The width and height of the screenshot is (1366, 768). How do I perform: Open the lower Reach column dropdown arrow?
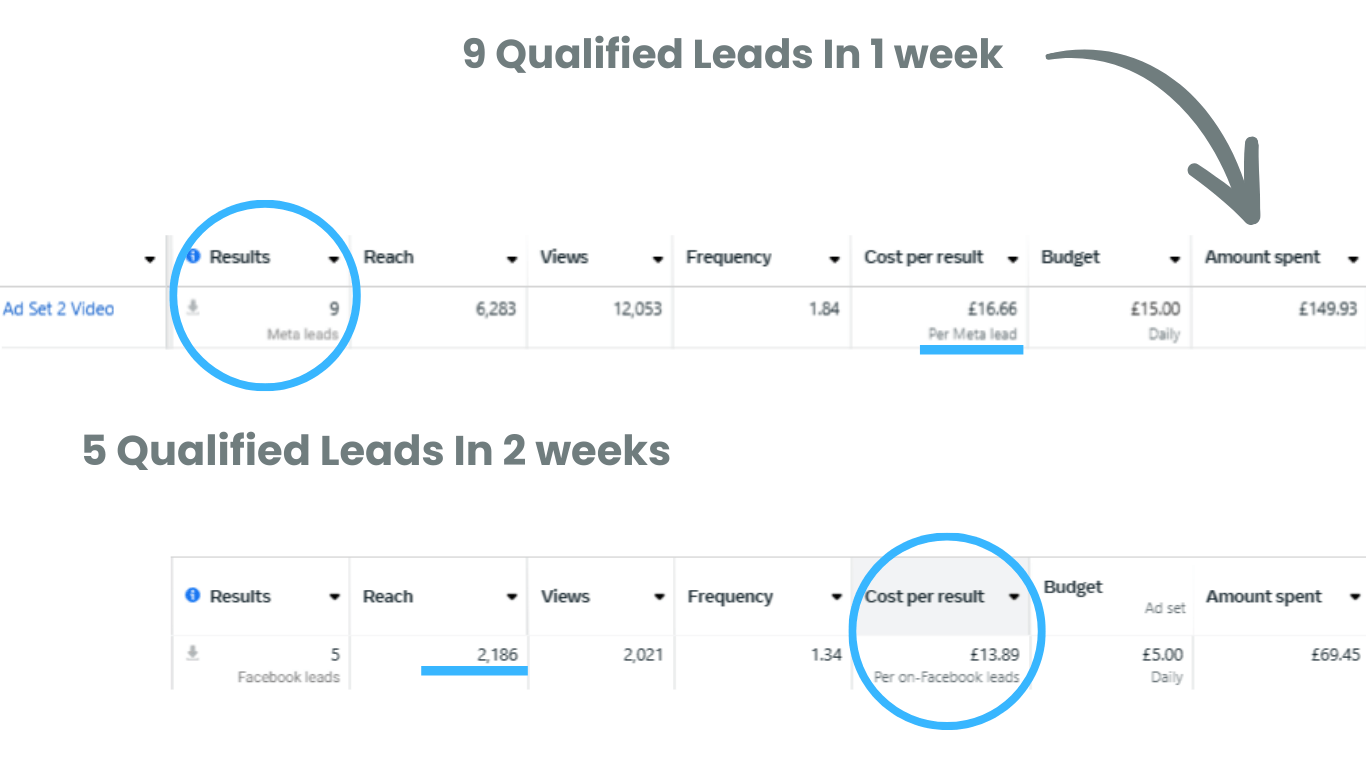click(512, 597)
